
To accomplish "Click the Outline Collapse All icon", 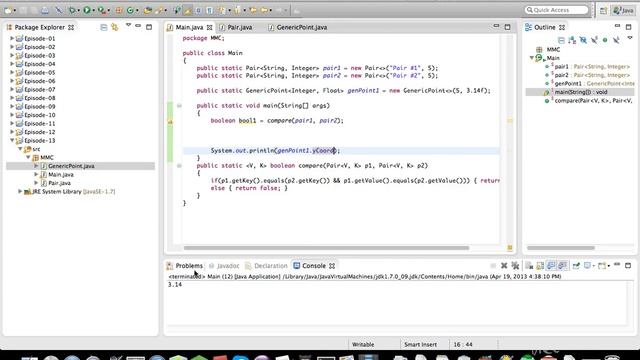I will pos(561,40).
